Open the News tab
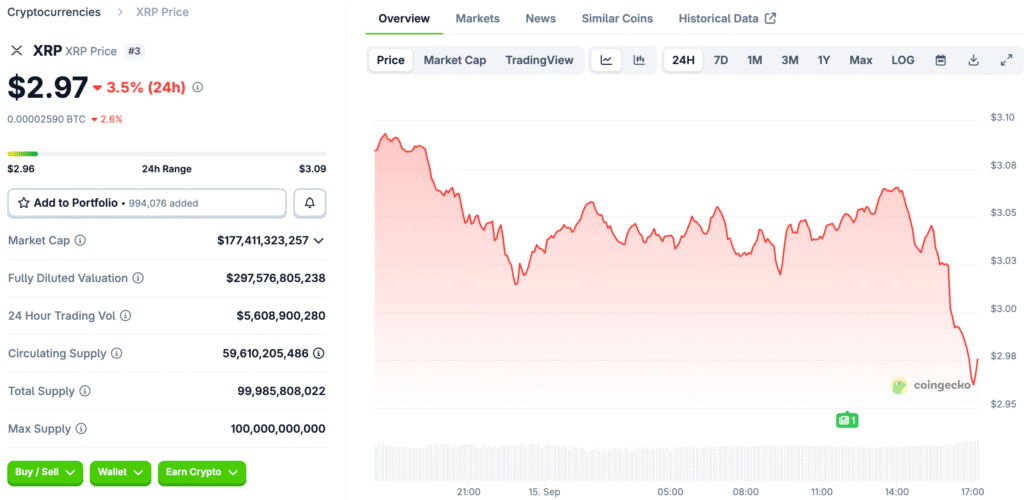 [x=541, y=18]
